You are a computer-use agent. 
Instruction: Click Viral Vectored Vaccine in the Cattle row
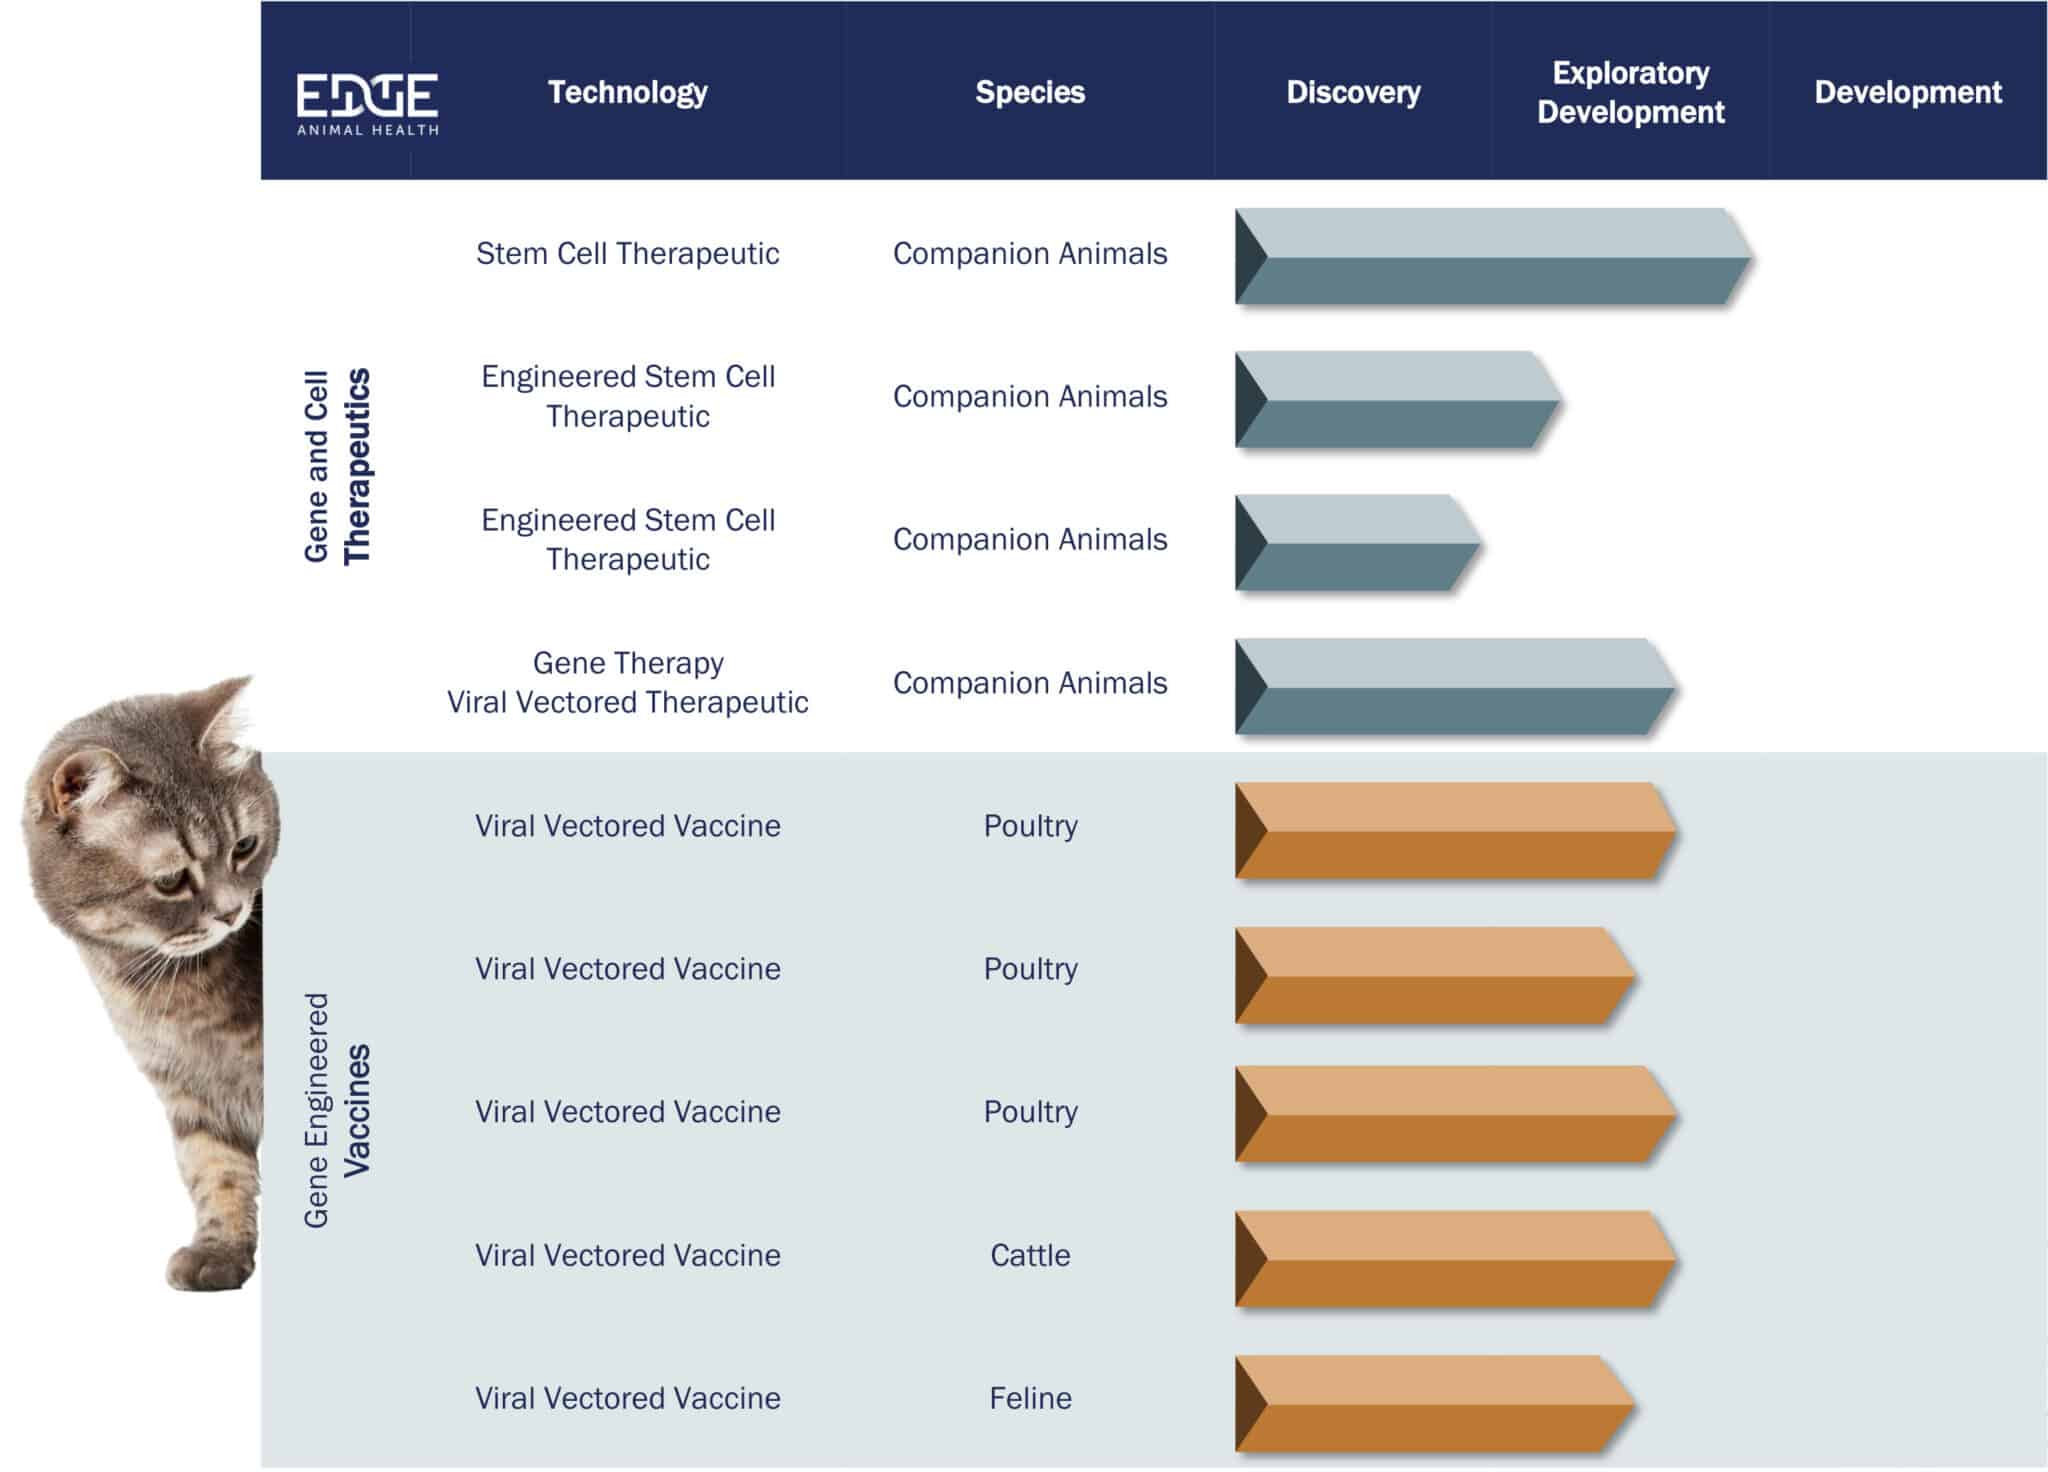627,1255
